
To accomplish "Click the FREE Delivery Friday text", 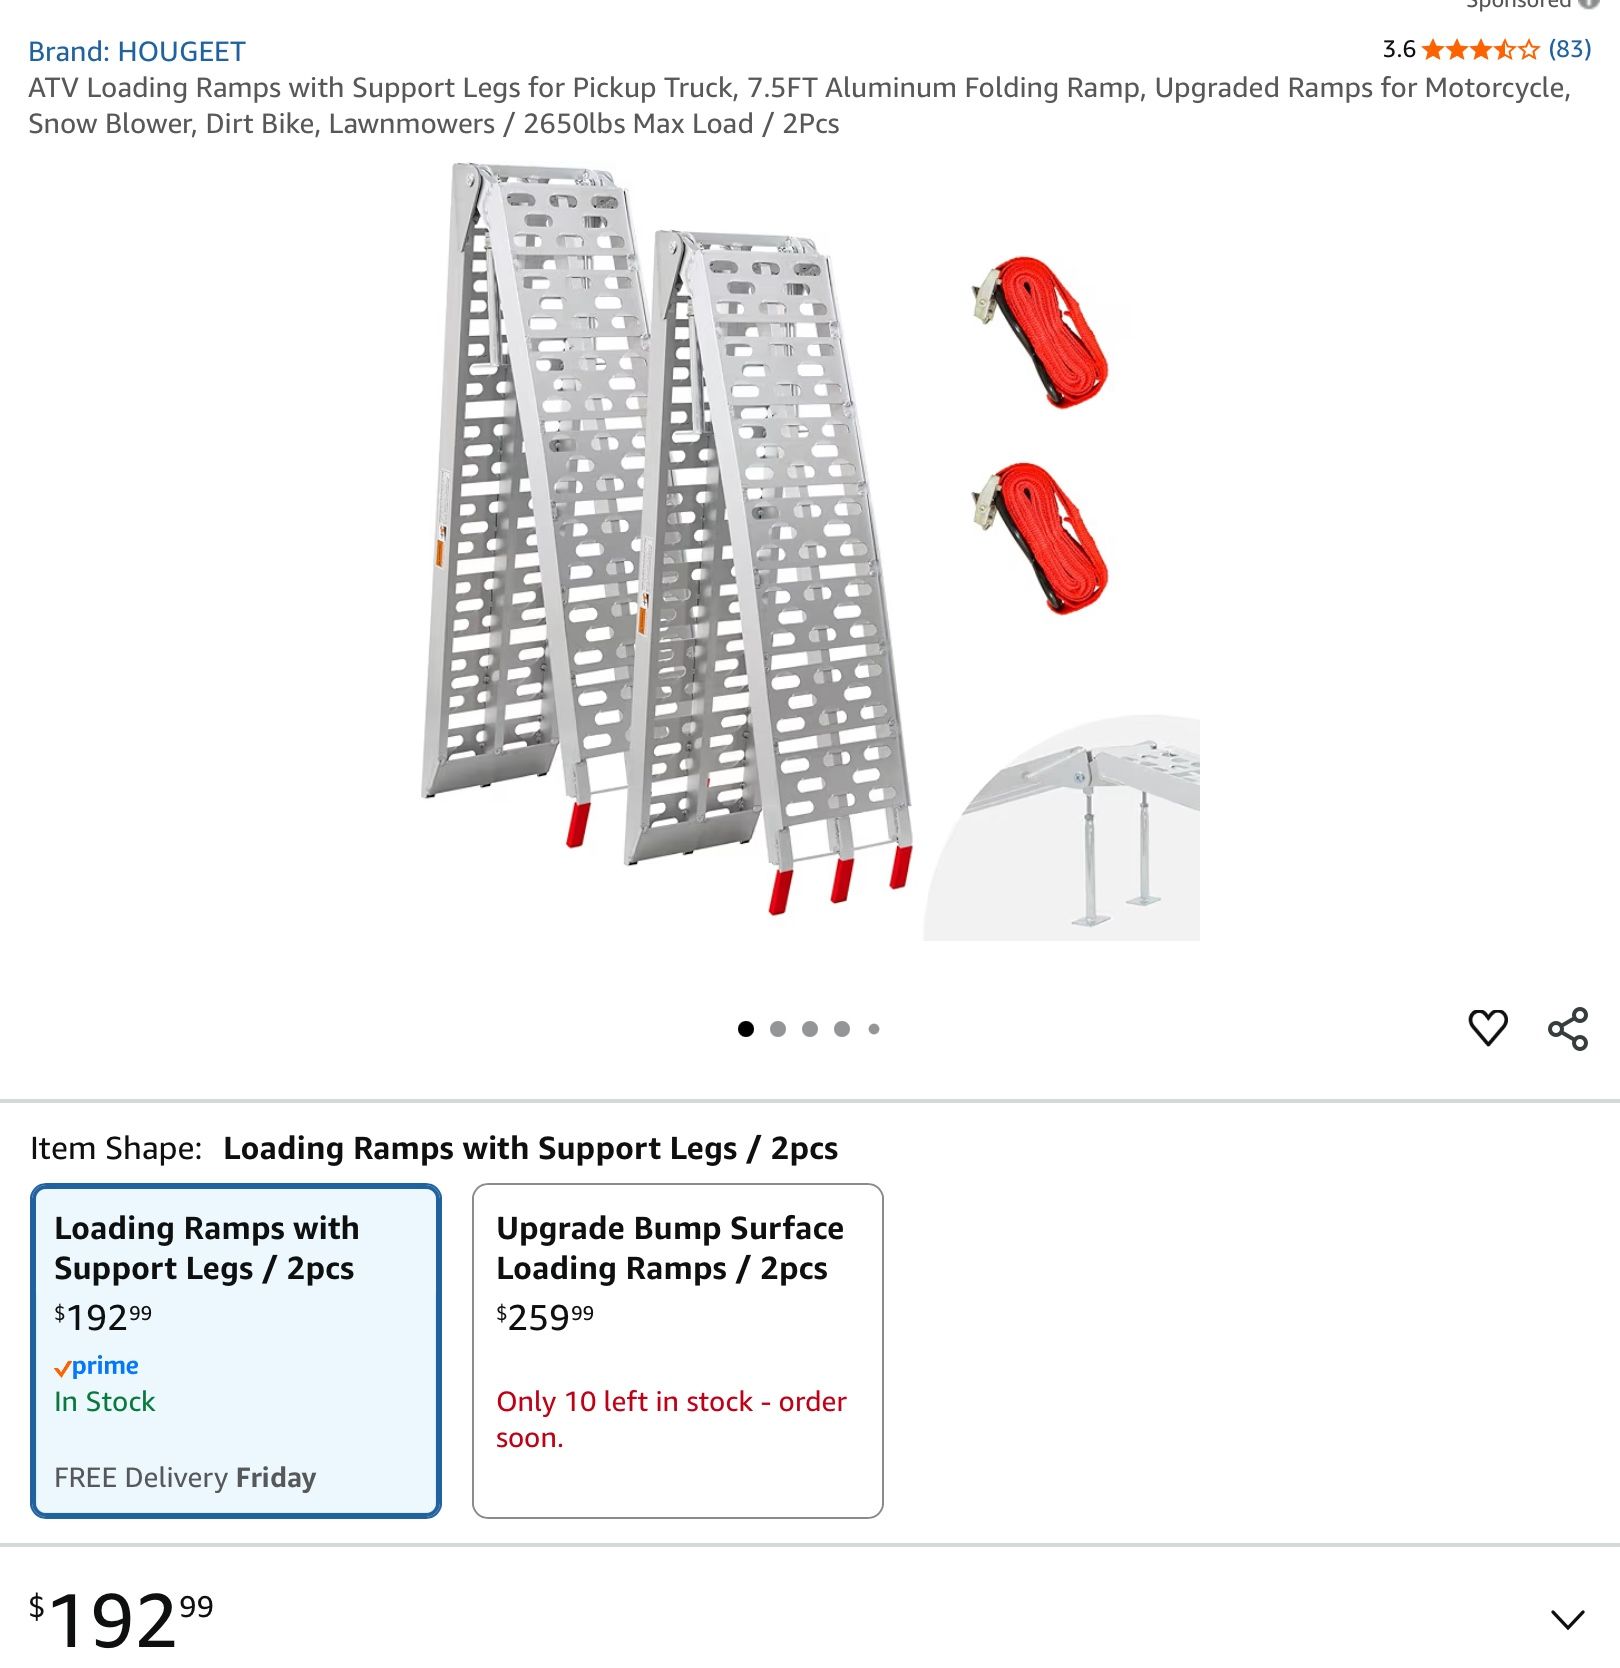I will click(x=186, y=1478).
